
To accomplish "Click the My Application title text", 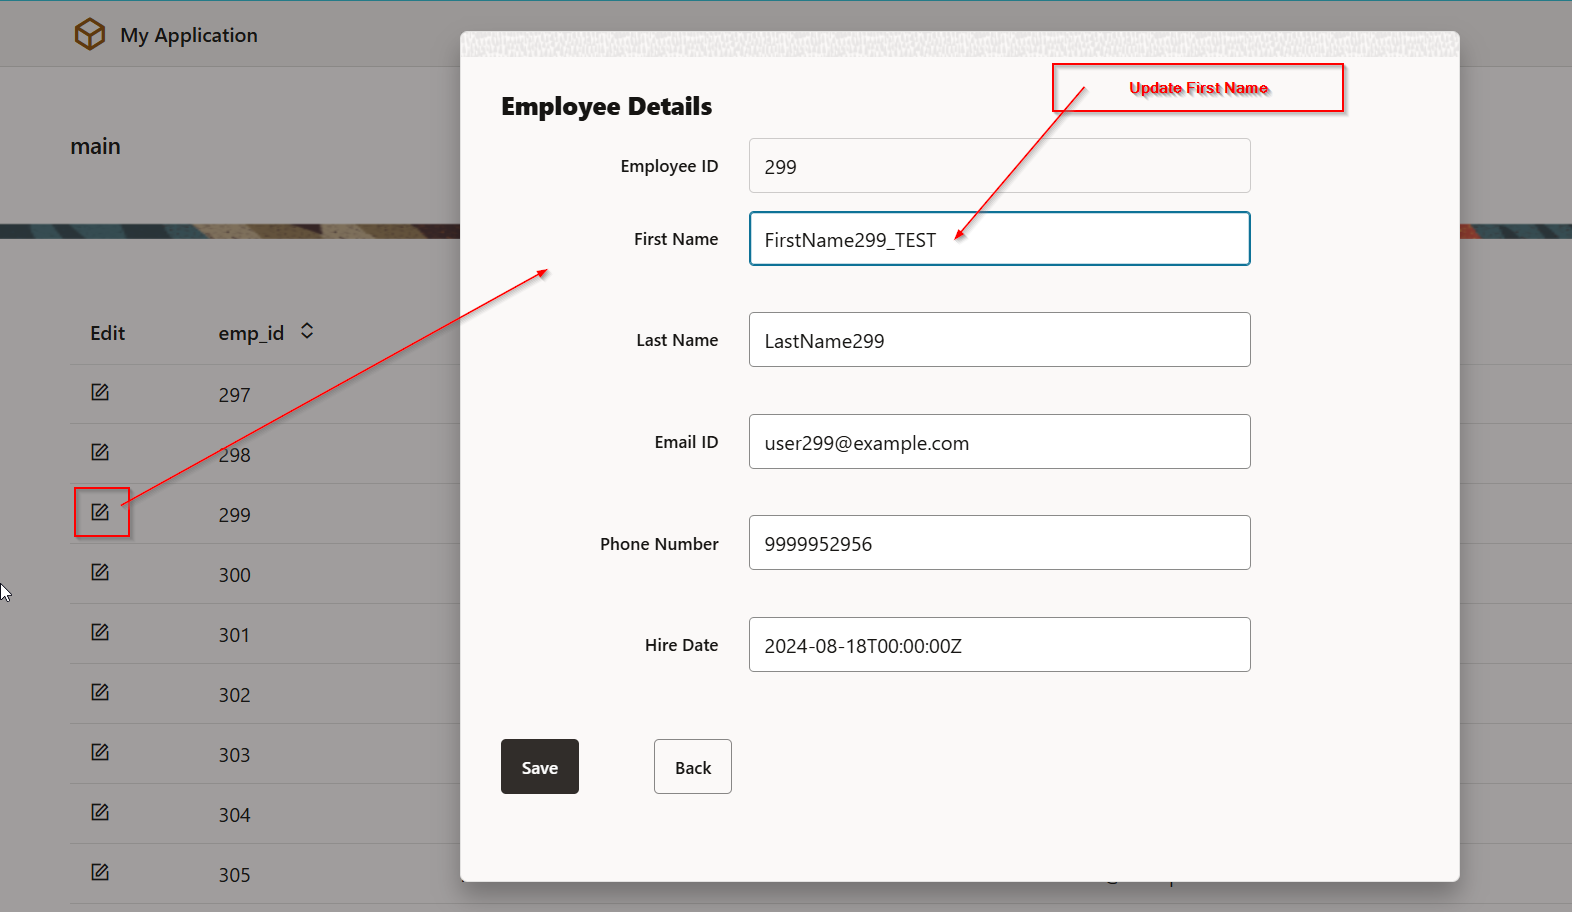I will click(189, 35).
